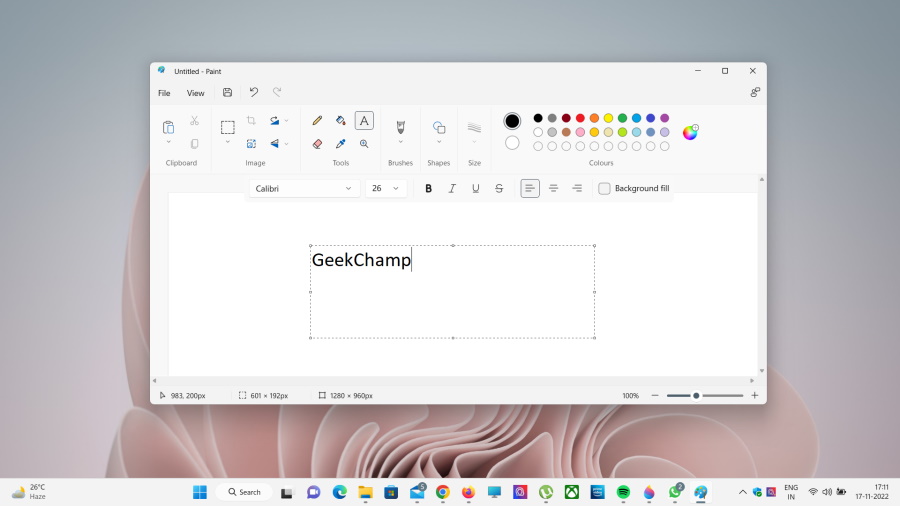
Task: Click the Redo arrow
Action: point(277,92)
